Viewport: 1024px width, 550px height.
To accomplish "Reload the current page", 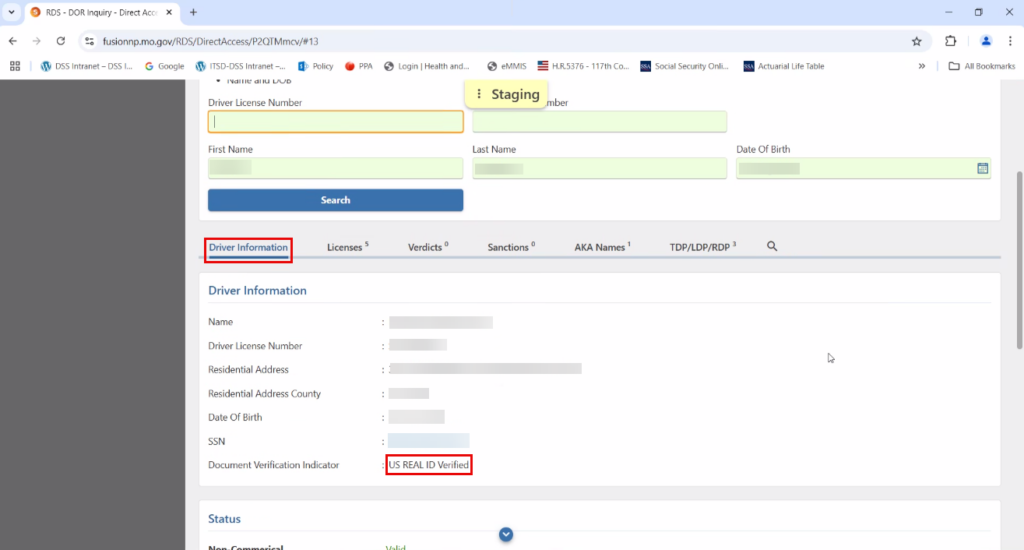I will tap(61, 41).
